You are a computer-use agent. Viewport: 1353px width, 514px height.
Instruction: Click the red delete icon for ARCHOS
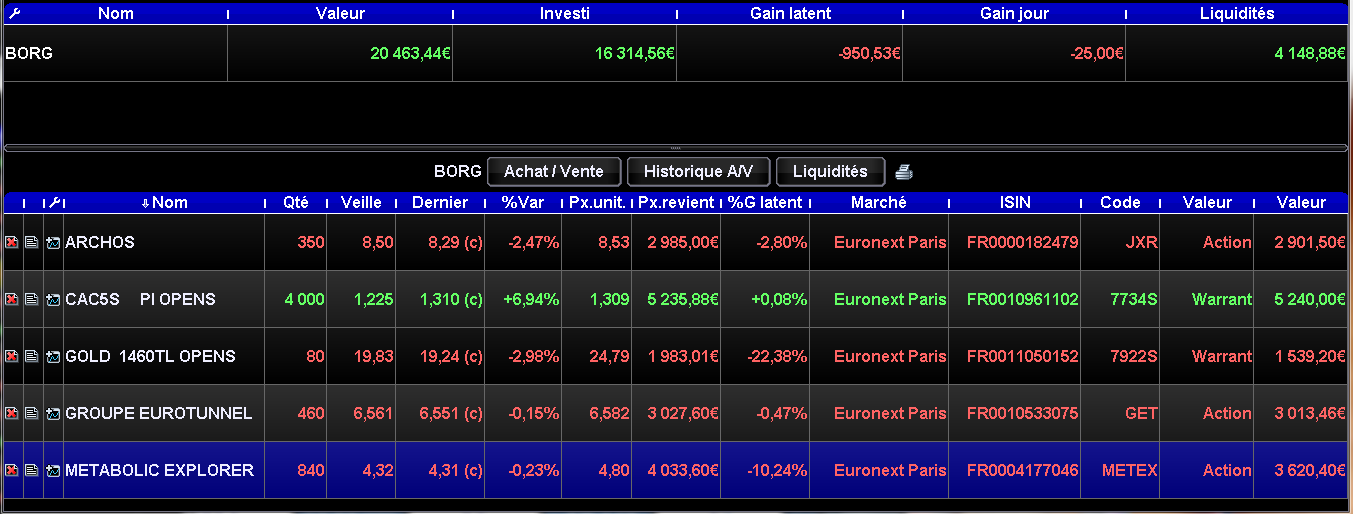coord(12,243)
